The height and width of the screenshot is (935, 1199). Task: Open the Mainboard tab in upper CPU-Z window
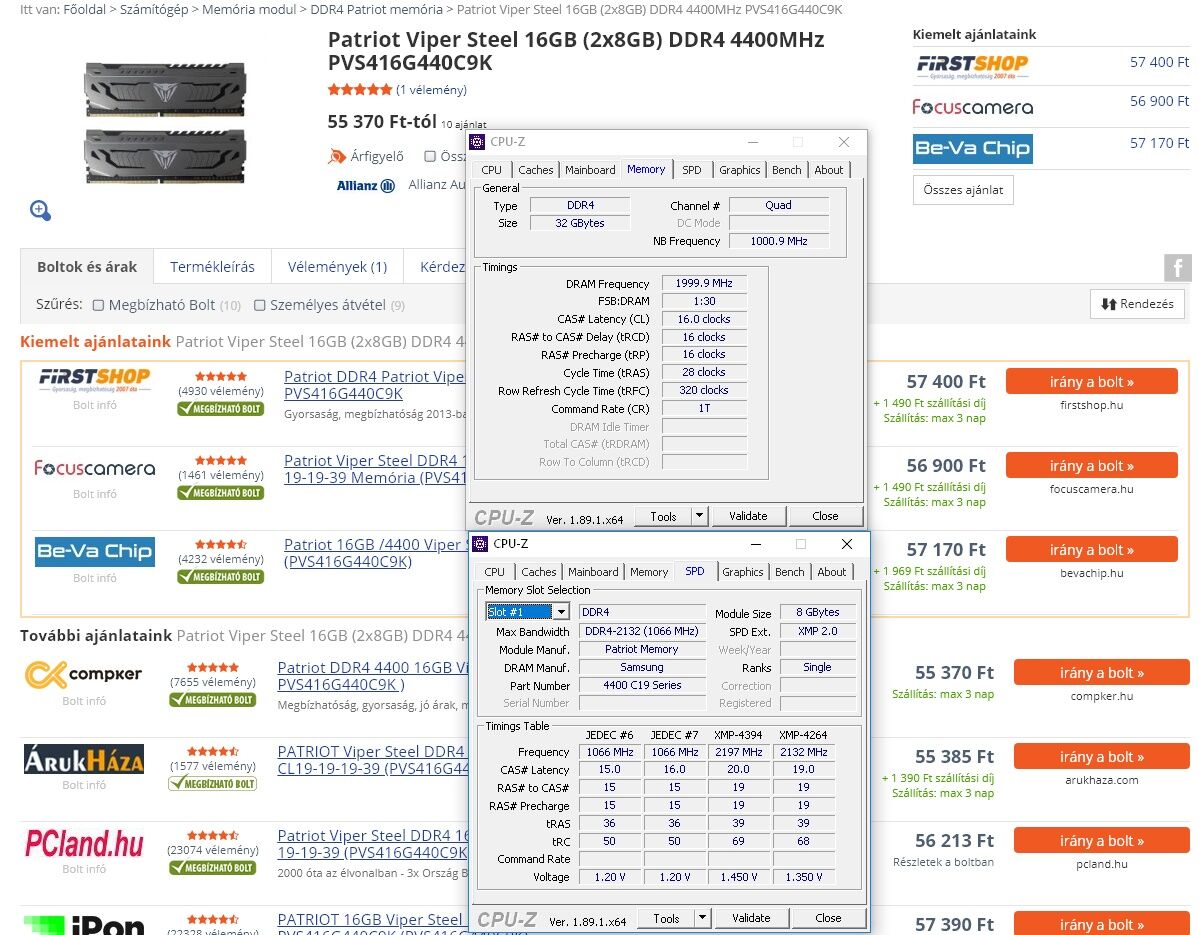pos(590,170)
